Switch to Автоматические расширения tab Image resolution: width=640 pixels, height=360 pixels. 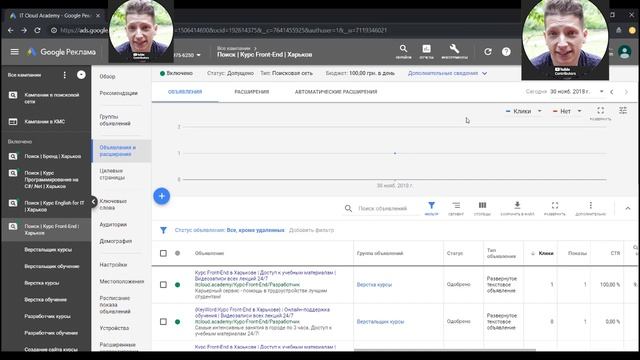click(336, 92)
